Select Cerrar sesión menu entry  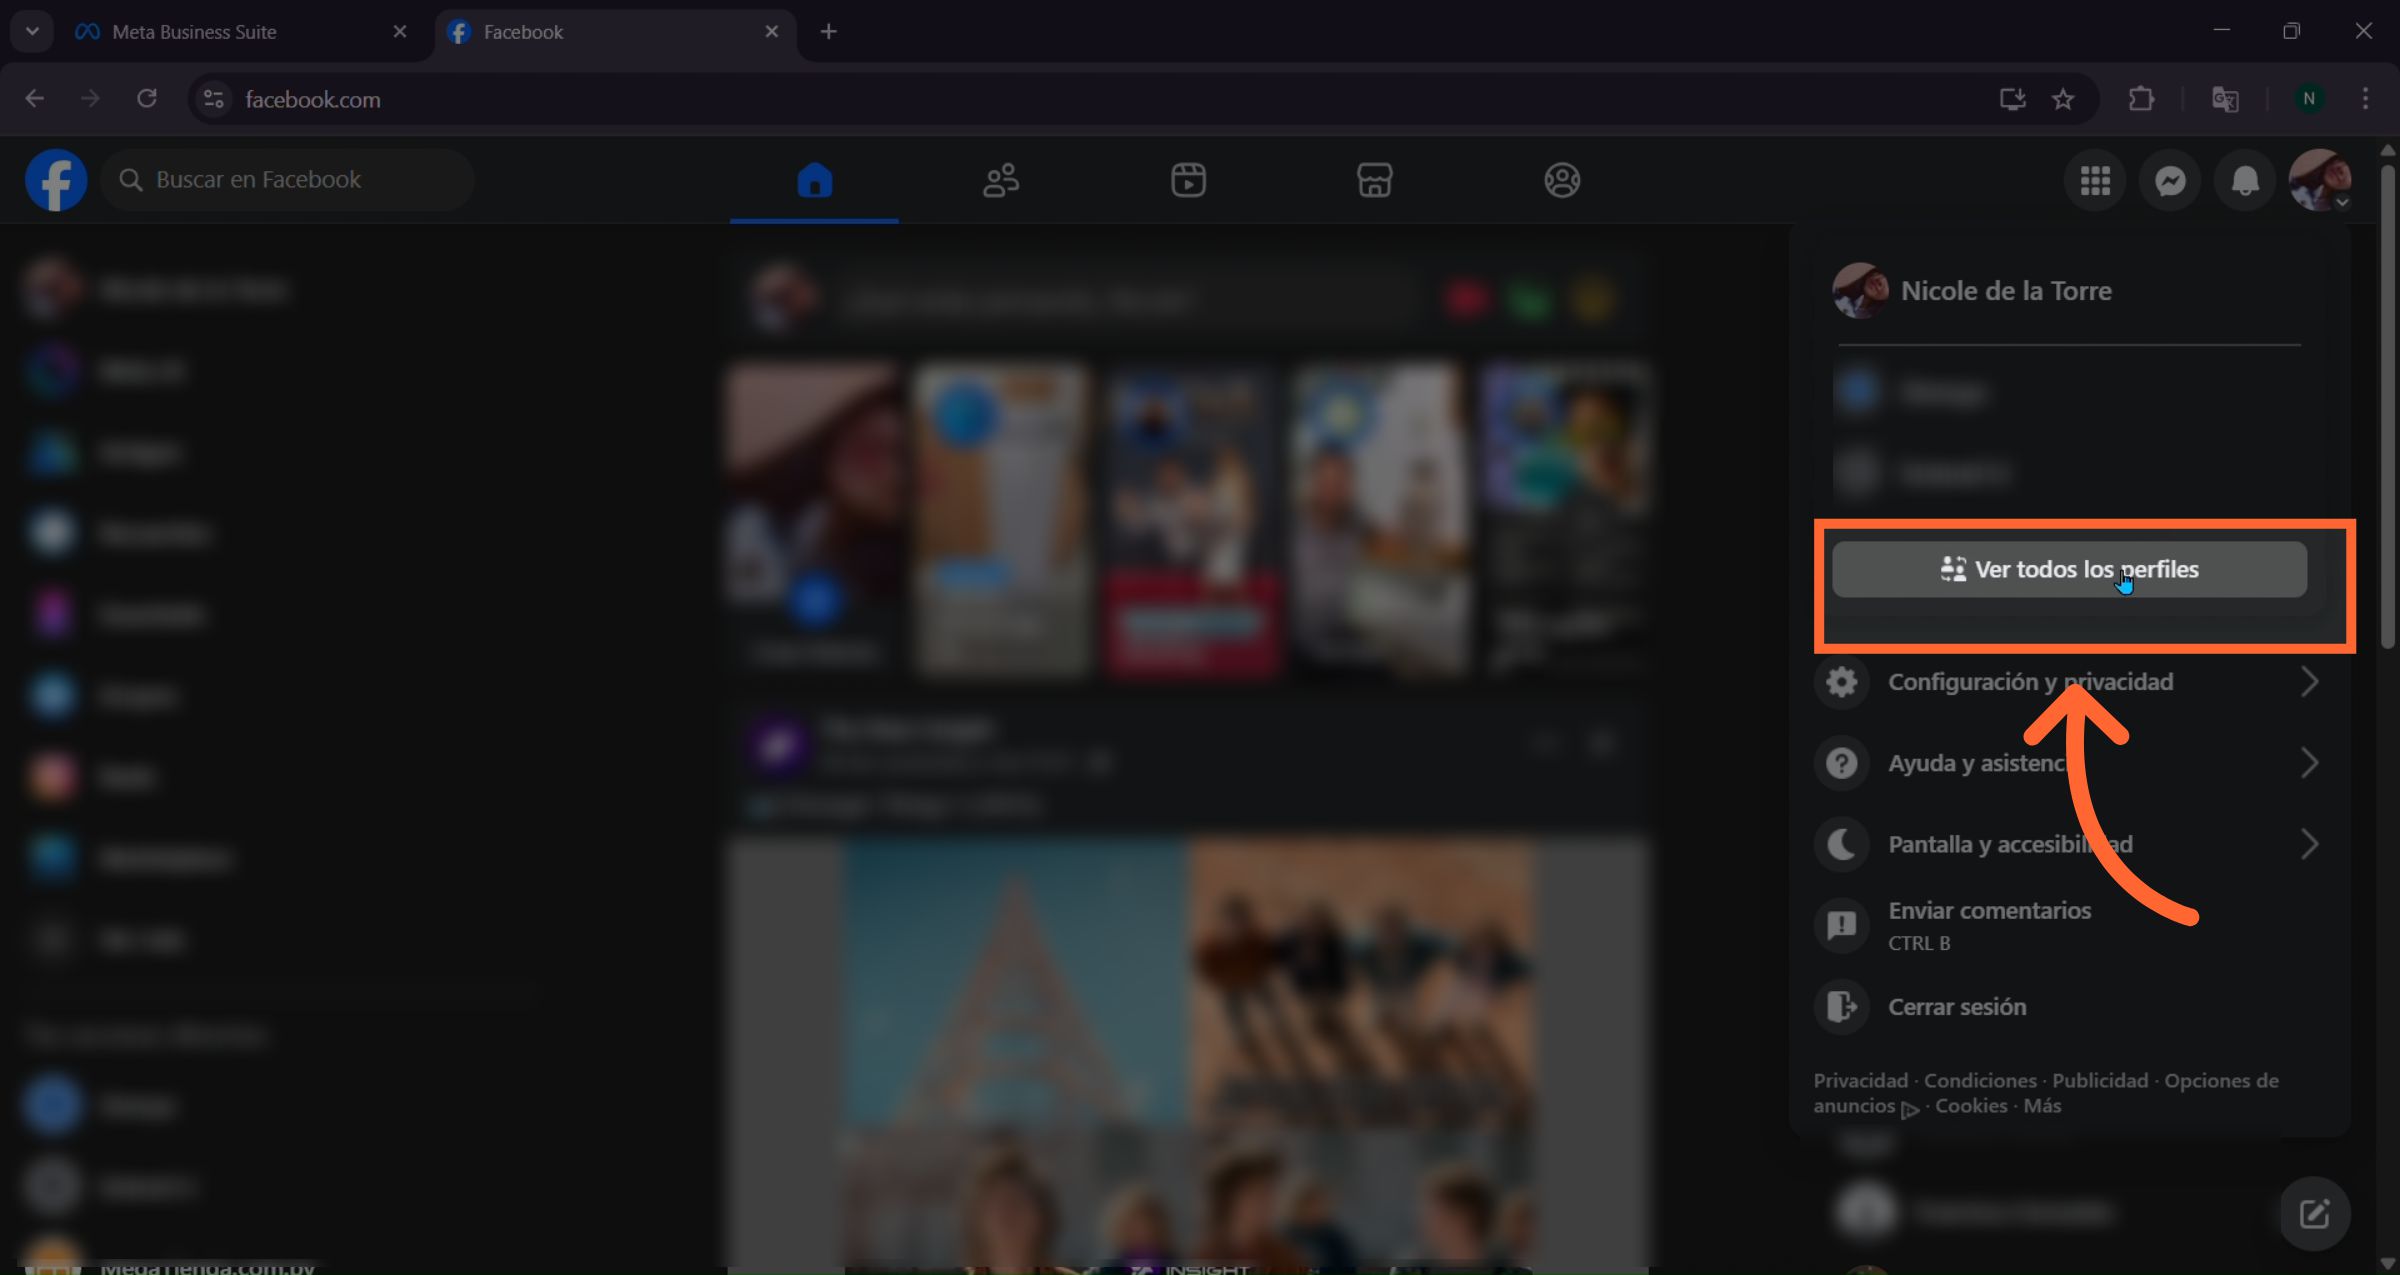(1956, 1007)
